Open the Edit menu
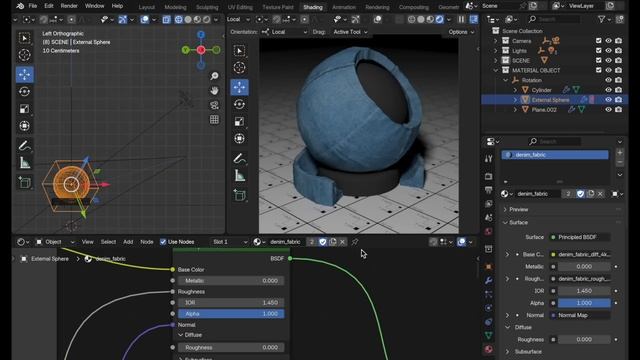Image resolution: width=640 pixels, height=360 pixels. pos(49,6)
